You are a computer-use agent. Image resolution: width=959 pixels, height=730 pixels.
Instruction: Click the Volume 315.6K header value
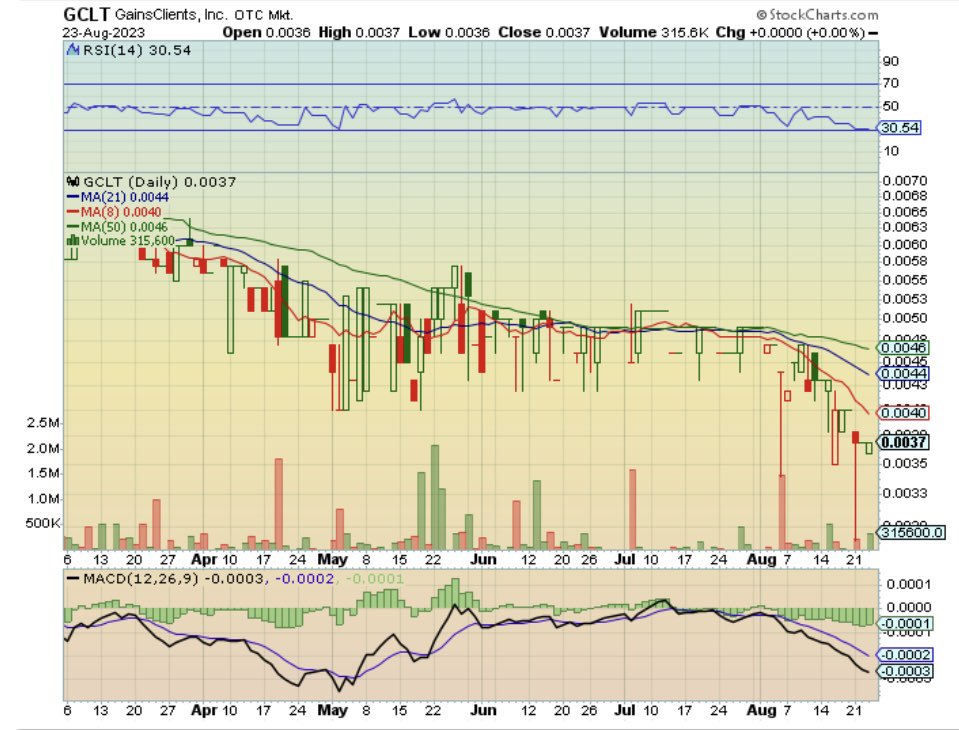point(653,32)
